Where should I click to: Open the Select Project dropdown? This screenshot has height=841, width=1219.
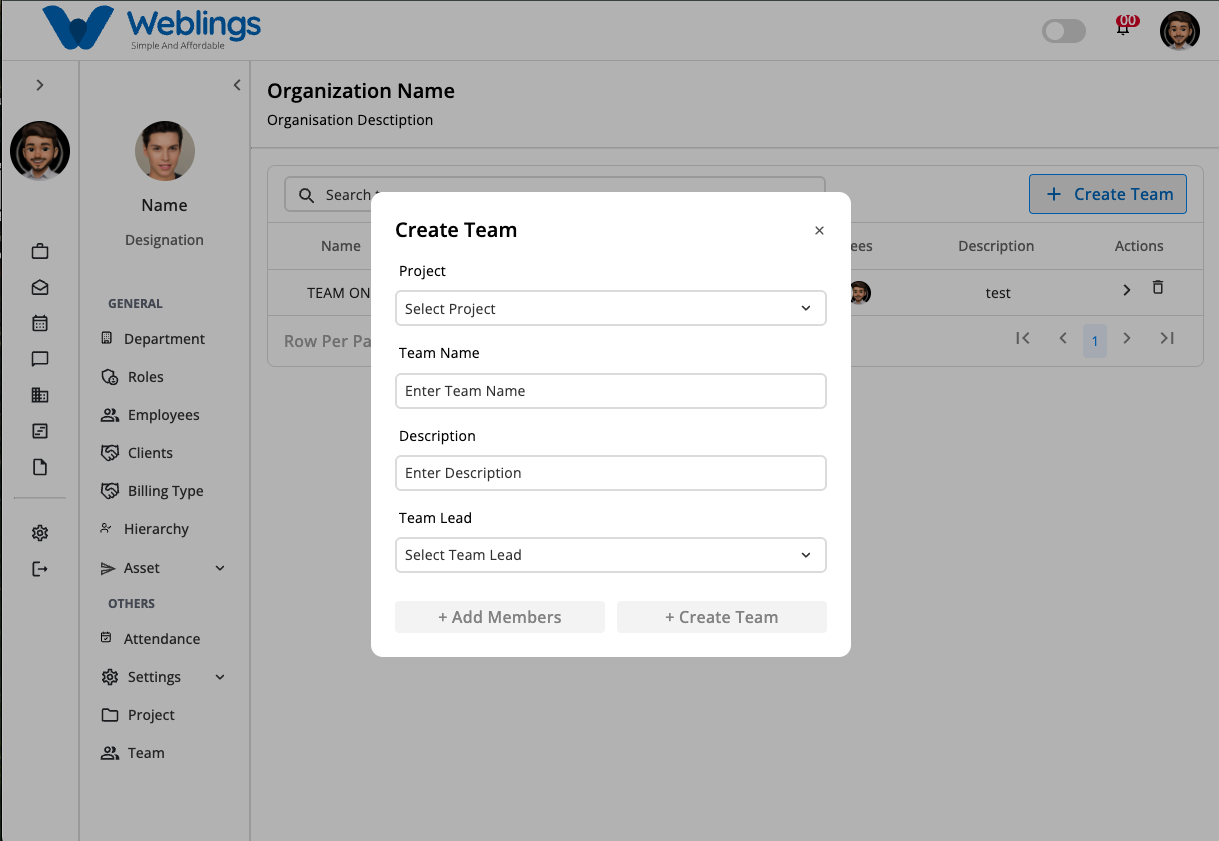611,308
